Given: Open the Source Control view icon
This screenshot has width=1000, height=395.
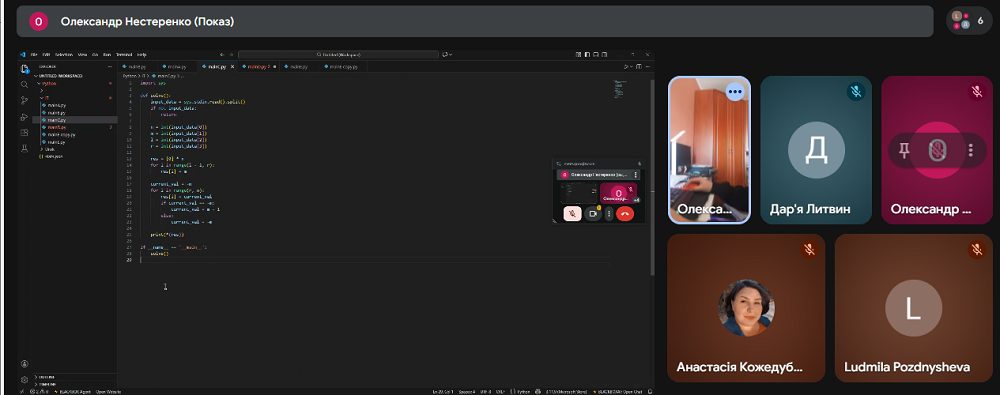Looking at the screenshot, I should [x=24, y=100].
